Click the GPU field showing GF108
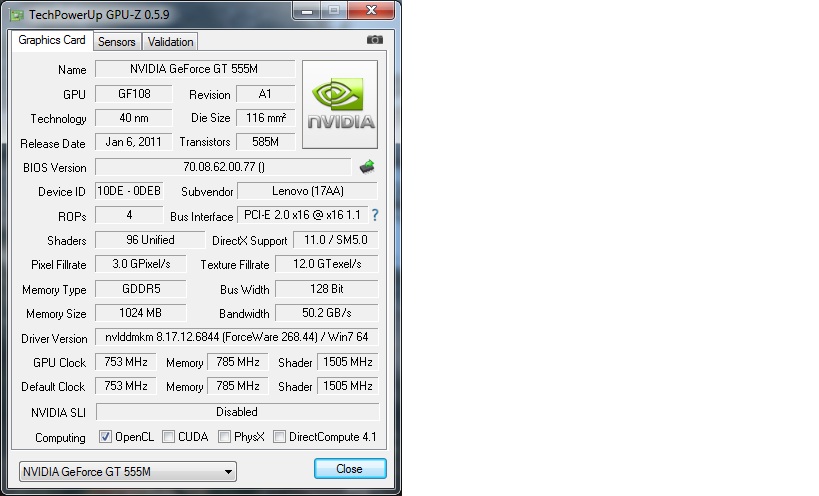 134,94
